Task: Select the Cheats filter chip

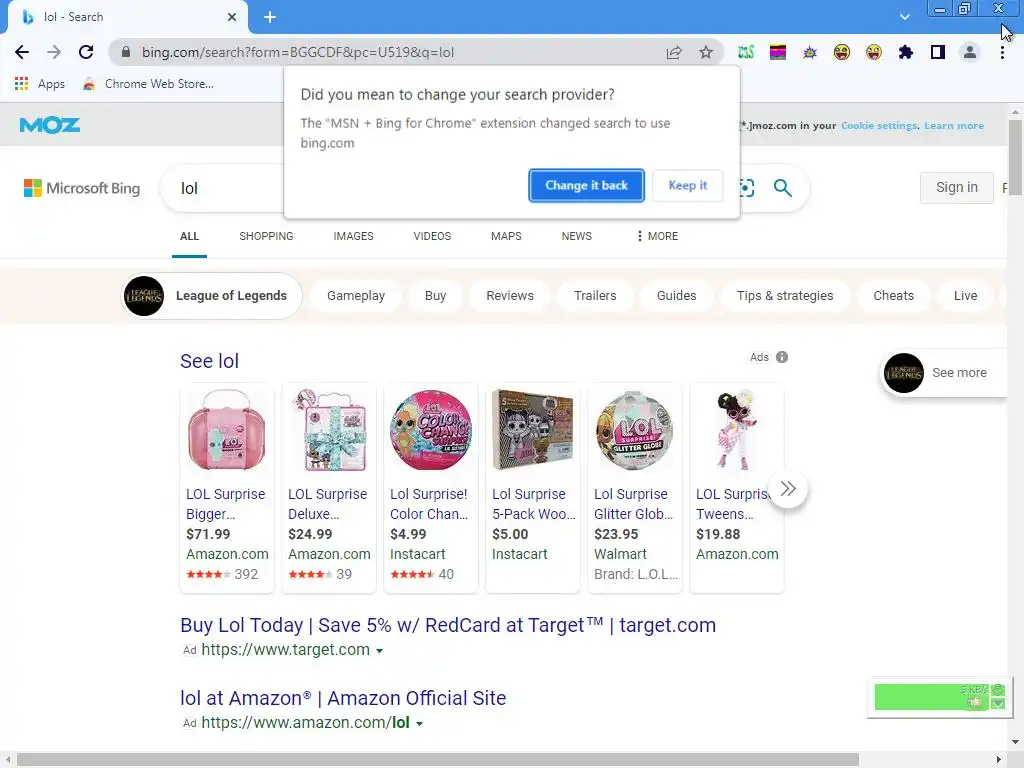Action: (x=893, y=296)
